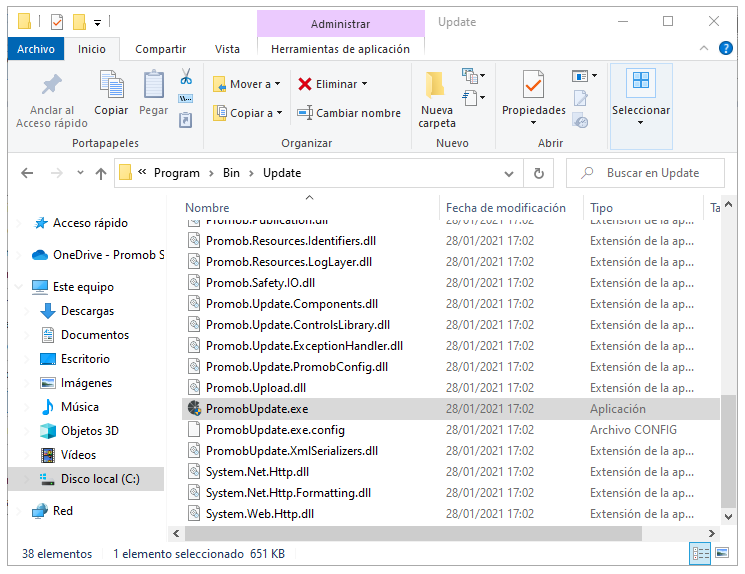
Task: Collapse the Este equipo tree node
Action: (x=19, y=287)
